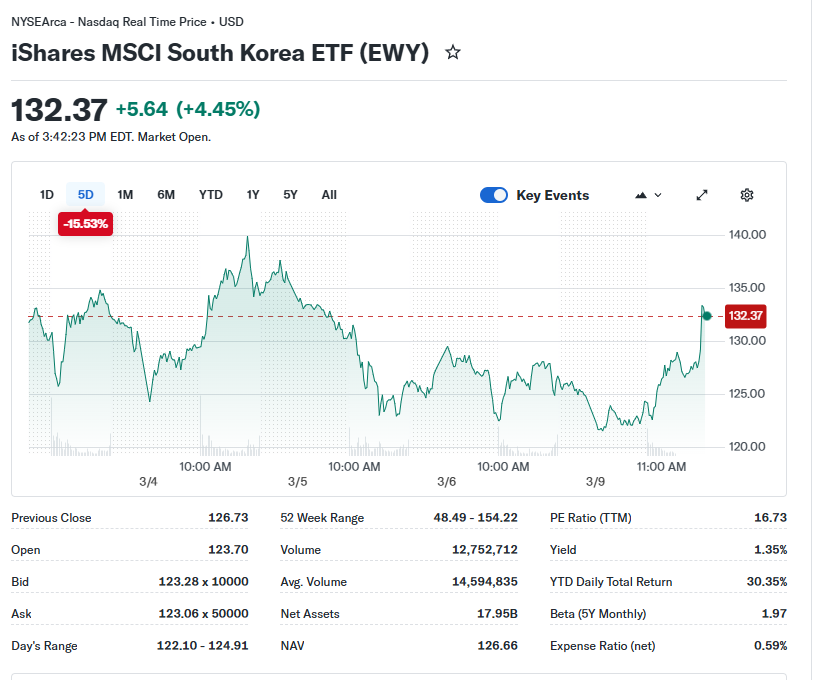Click the 3/5 date label on chart axis
Viewport: 815px width, 680px height.
click(x=297, y=482)
